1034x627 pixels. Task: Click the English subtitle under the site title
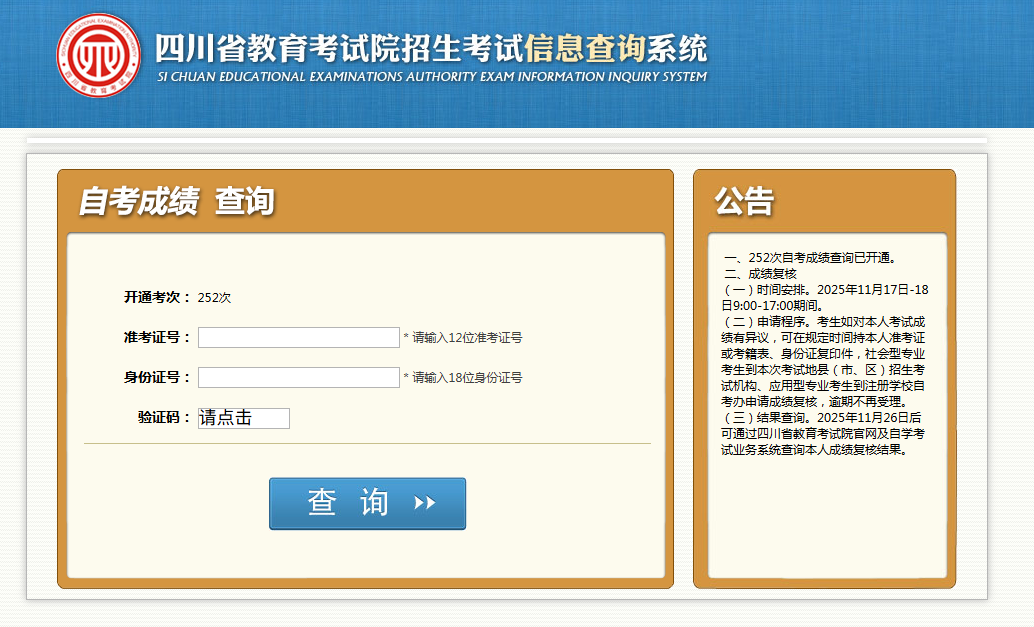(x=431, y=77)
